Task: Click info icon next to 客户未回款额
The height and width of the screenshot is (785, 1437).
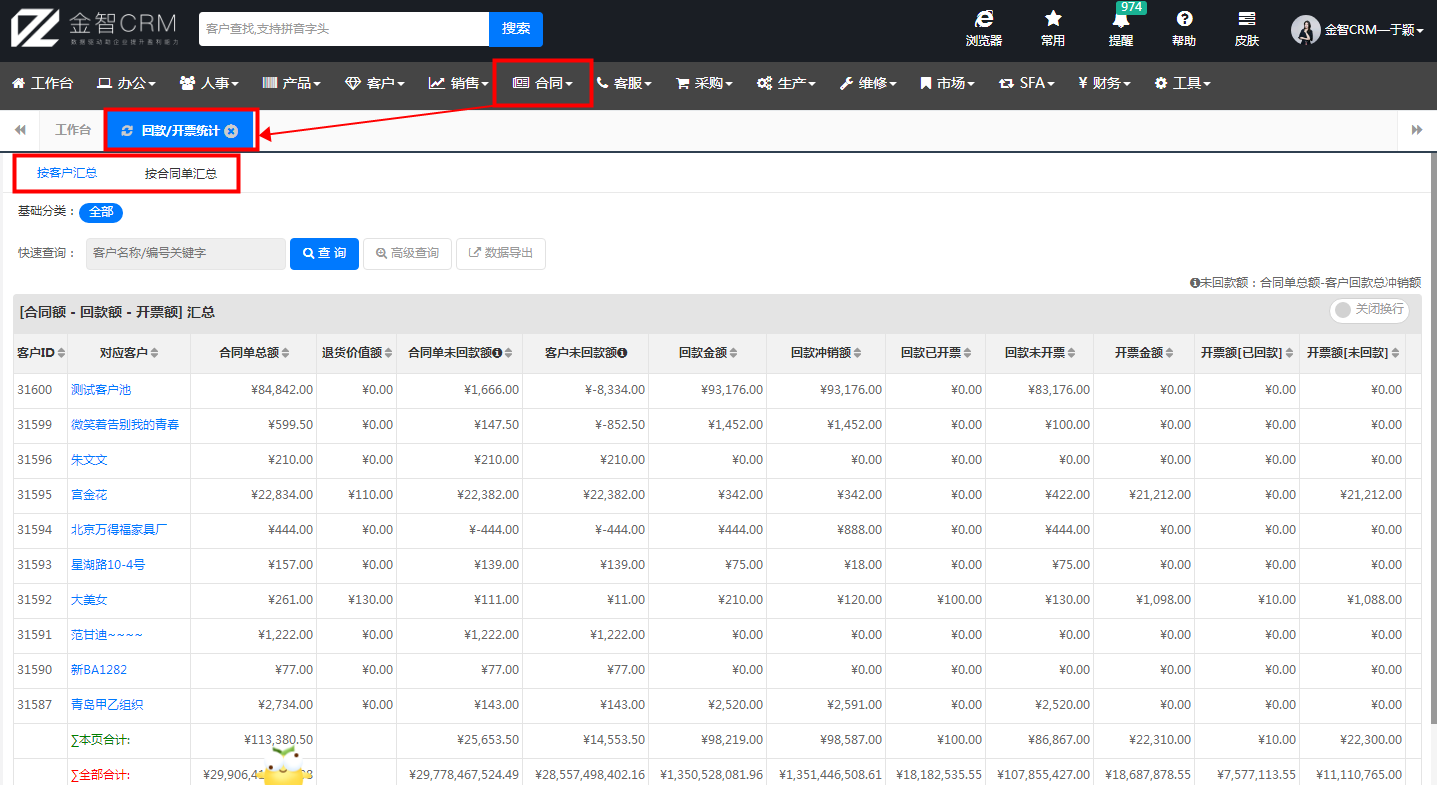Action: [622, 352]
